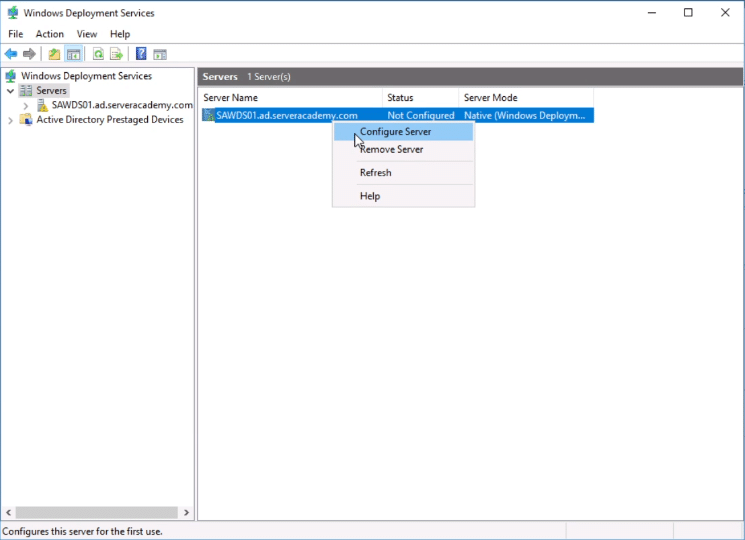Select Remove Server in context menu
The image size is (745, 540).
click(391, 150)
